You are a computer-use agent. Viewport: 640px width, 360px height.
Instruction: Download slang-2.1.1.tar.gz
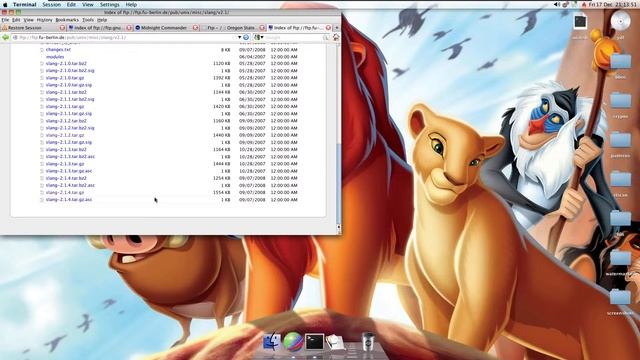[65, 107]
